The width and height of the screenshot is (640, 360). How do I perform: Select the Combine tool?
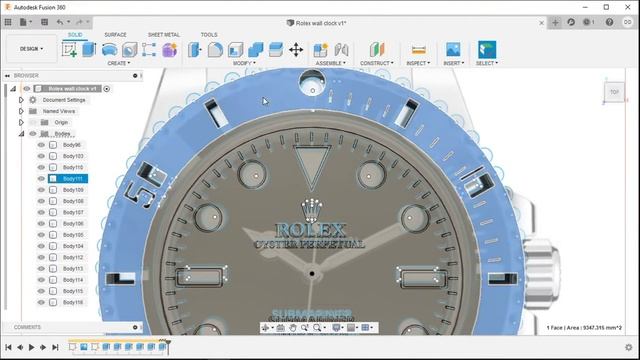pyautogui.click(x=256, y=50)
